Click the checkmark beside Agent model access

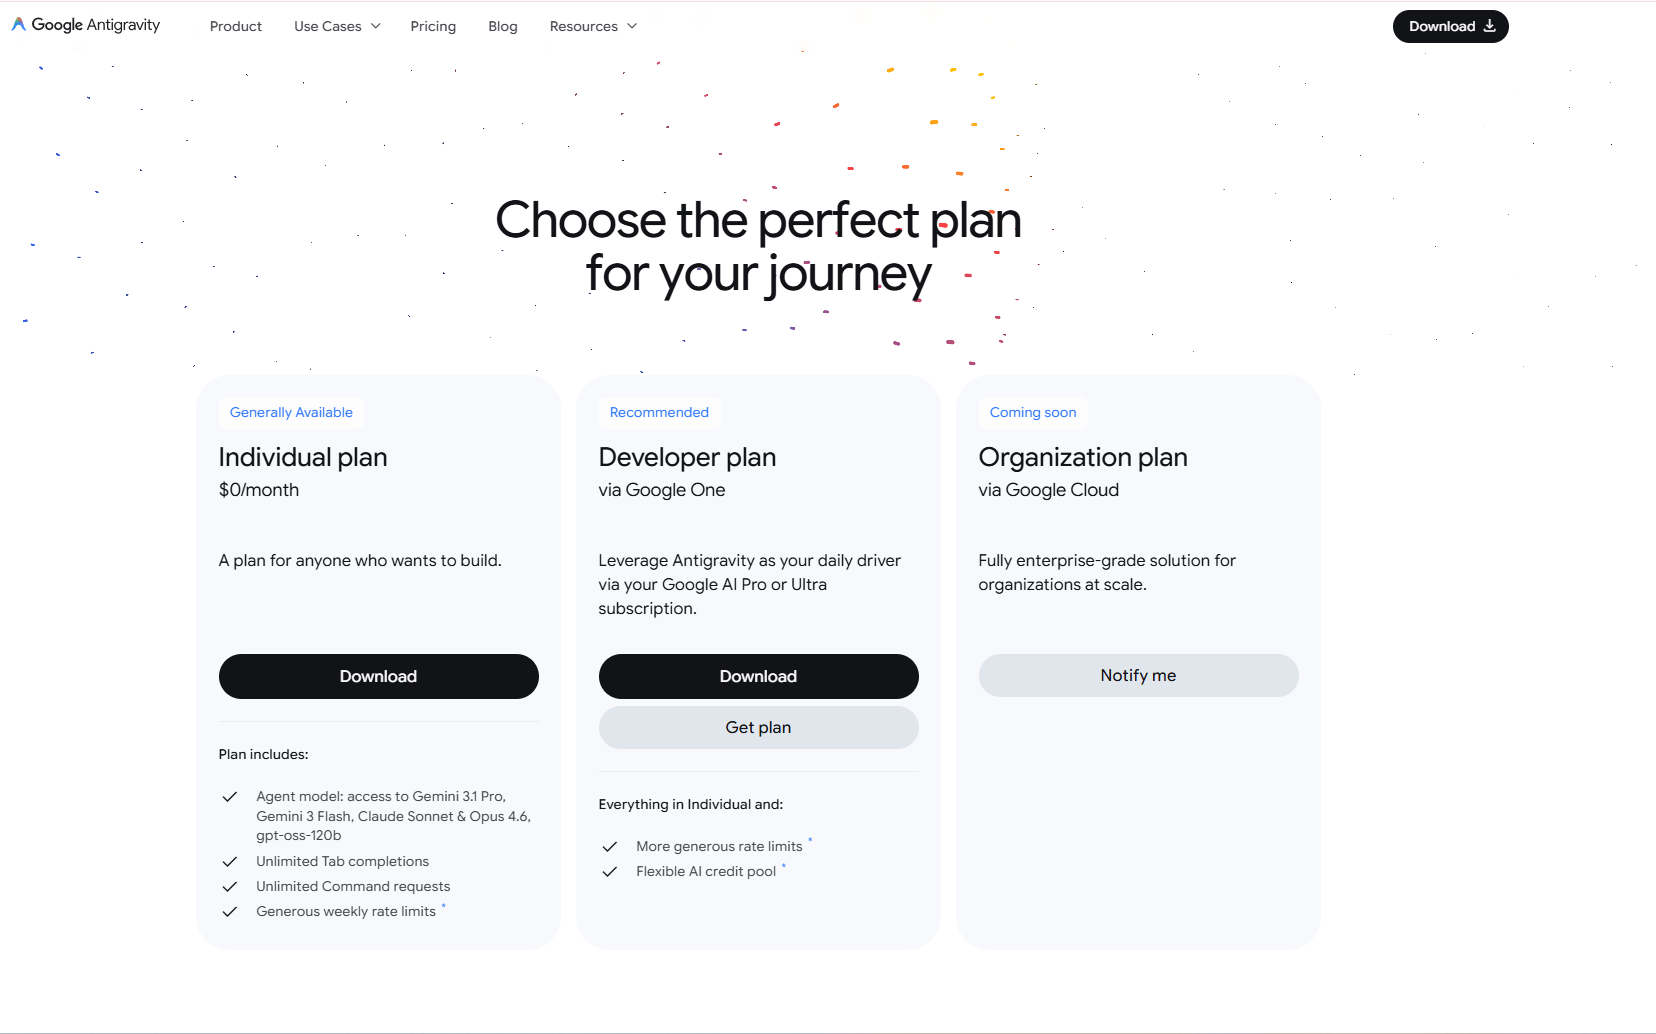[x=230, y=797]
